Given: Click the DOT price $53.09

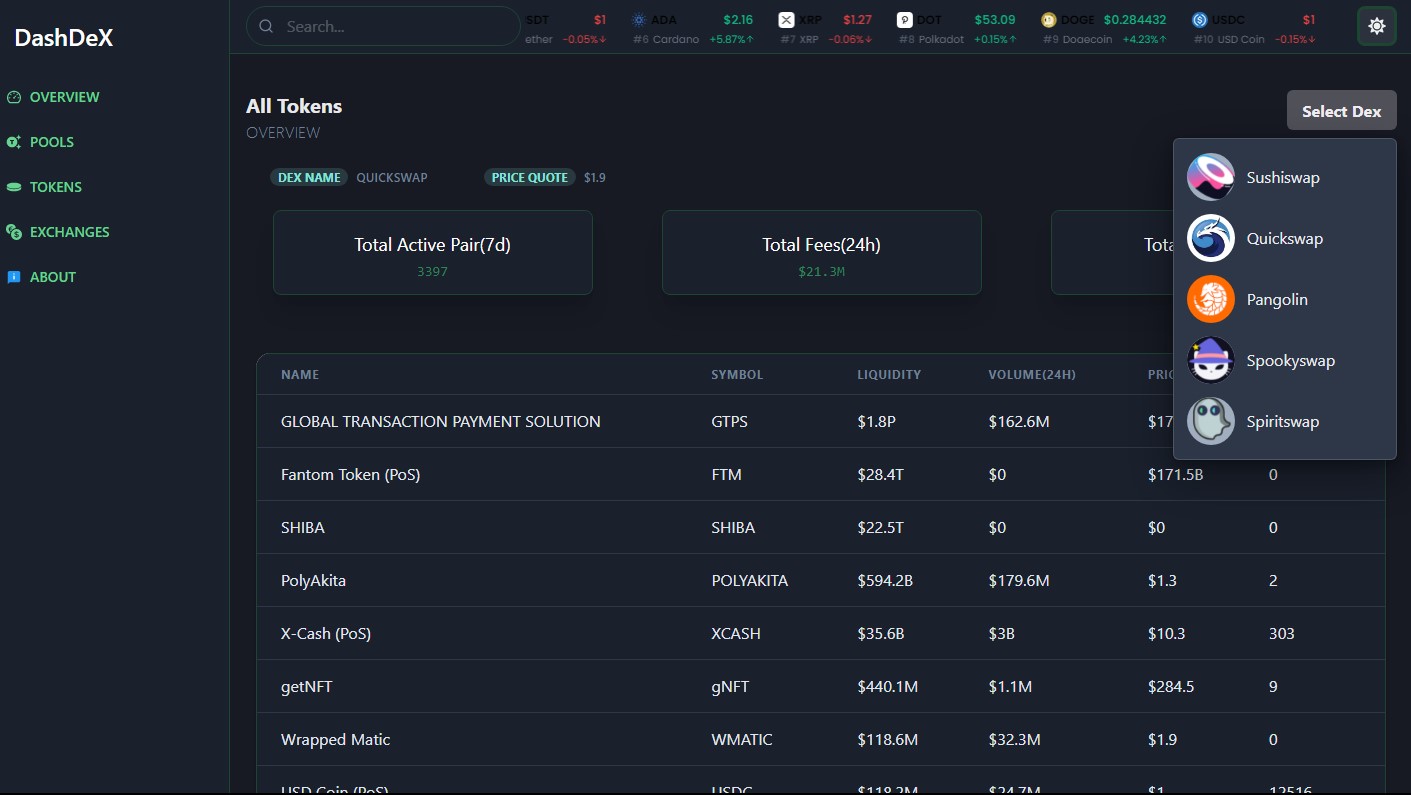Looking at the screenshot, I should click(x=995, y=20).
